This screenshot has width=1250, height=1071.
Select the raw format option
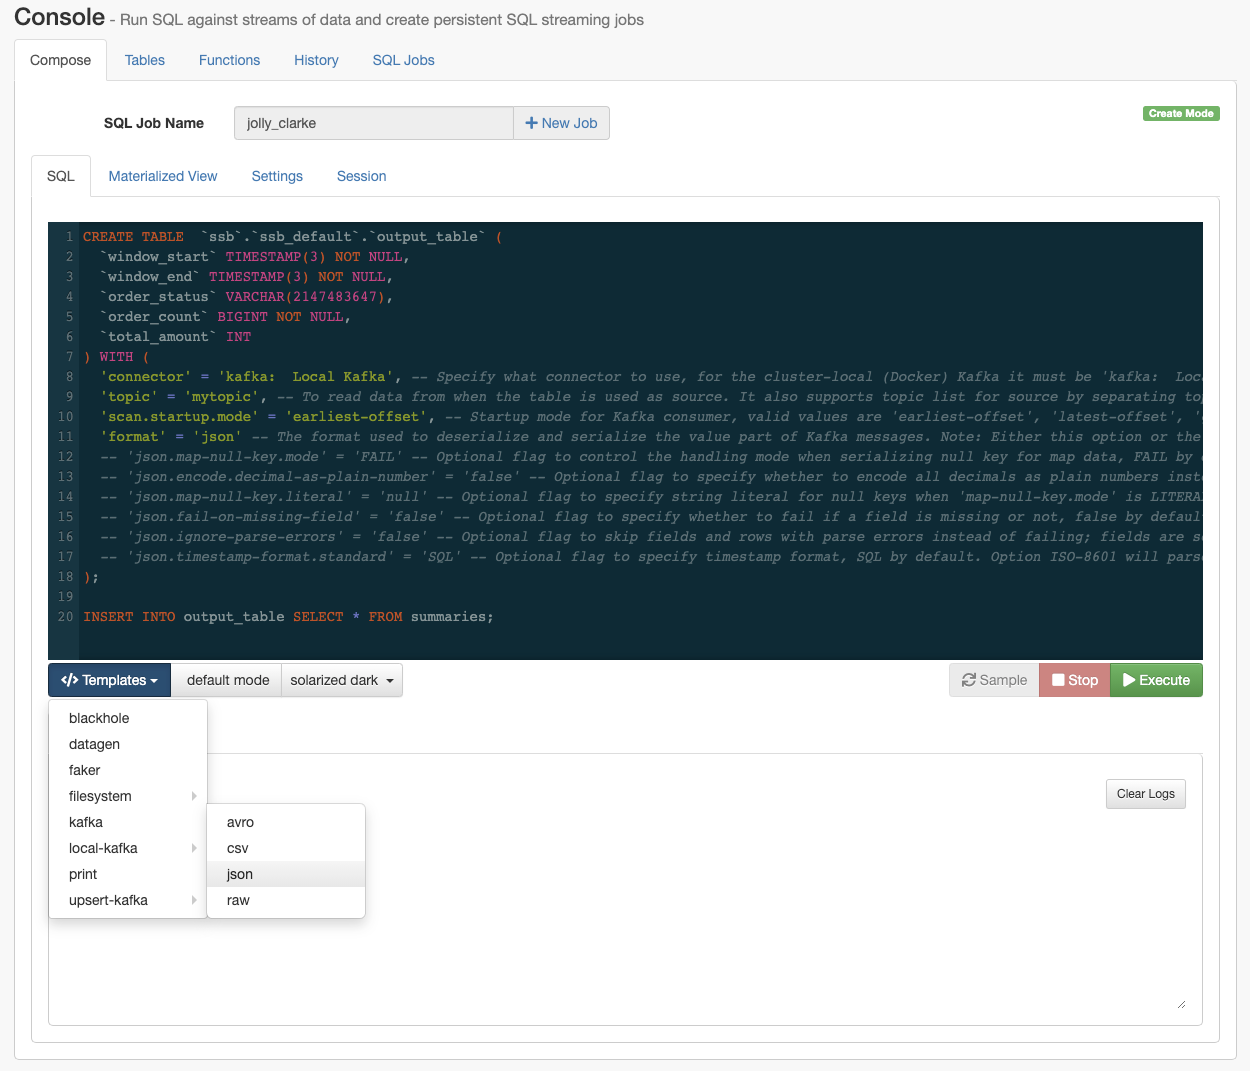238,900
